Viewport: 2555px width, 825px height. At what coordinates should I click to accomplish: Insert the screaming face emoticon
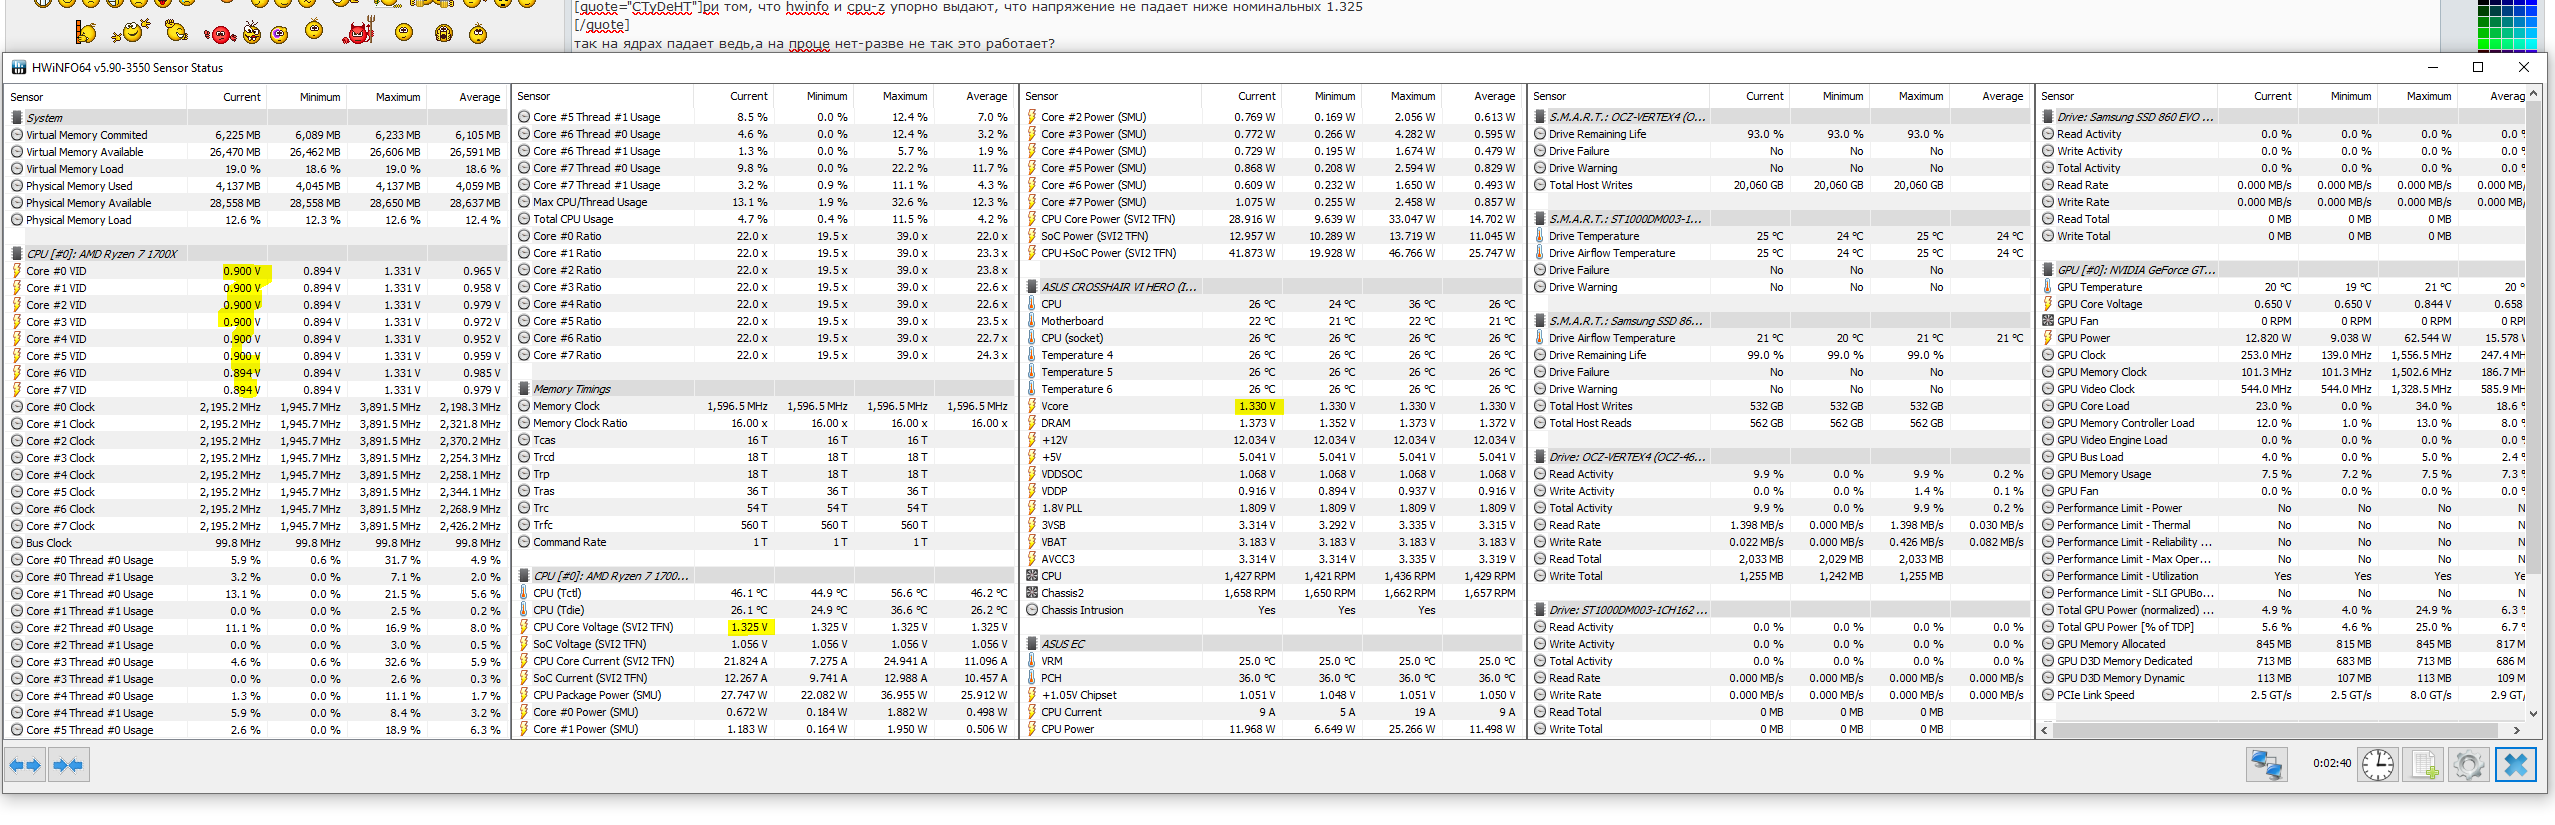(444, 35)
